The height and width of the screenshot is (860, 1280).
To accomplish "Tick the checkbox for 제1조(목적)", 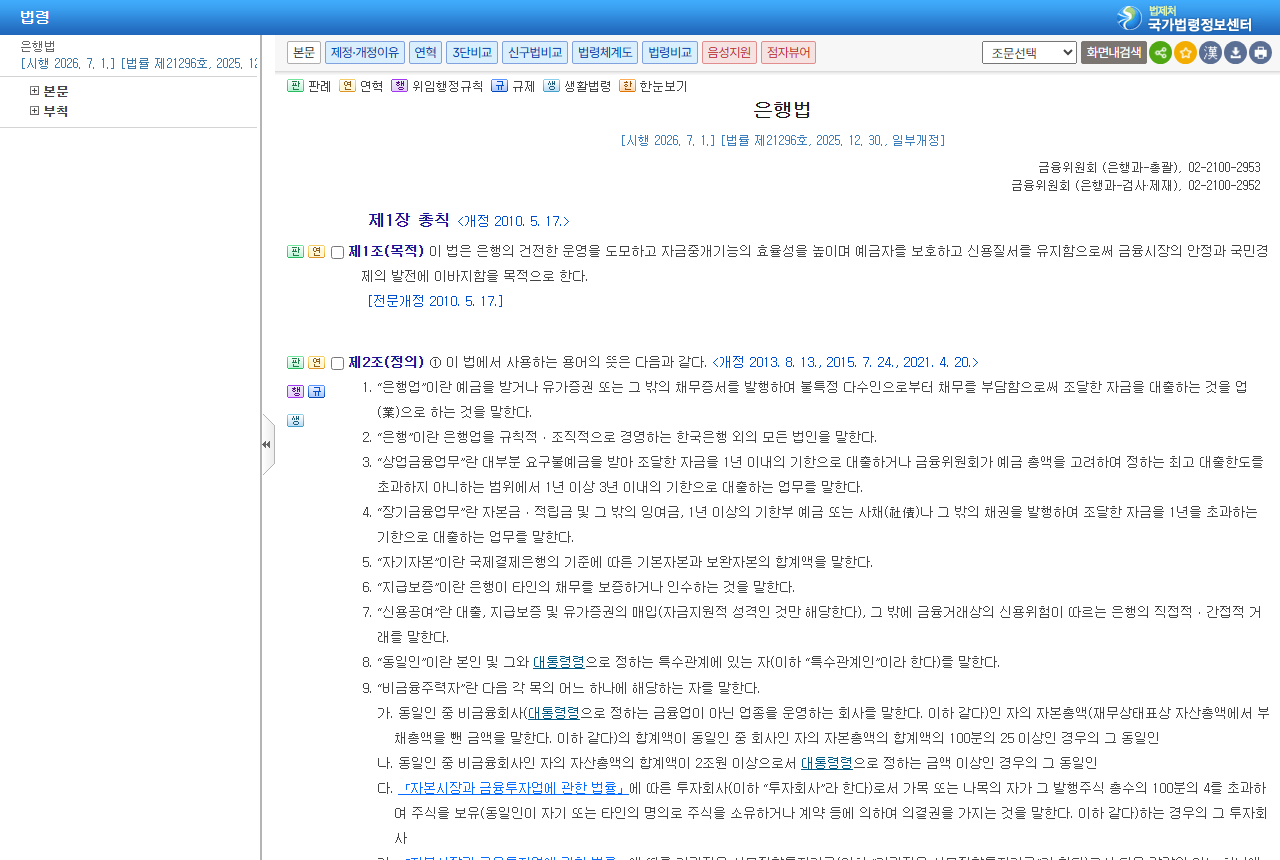I will point(337,252).
